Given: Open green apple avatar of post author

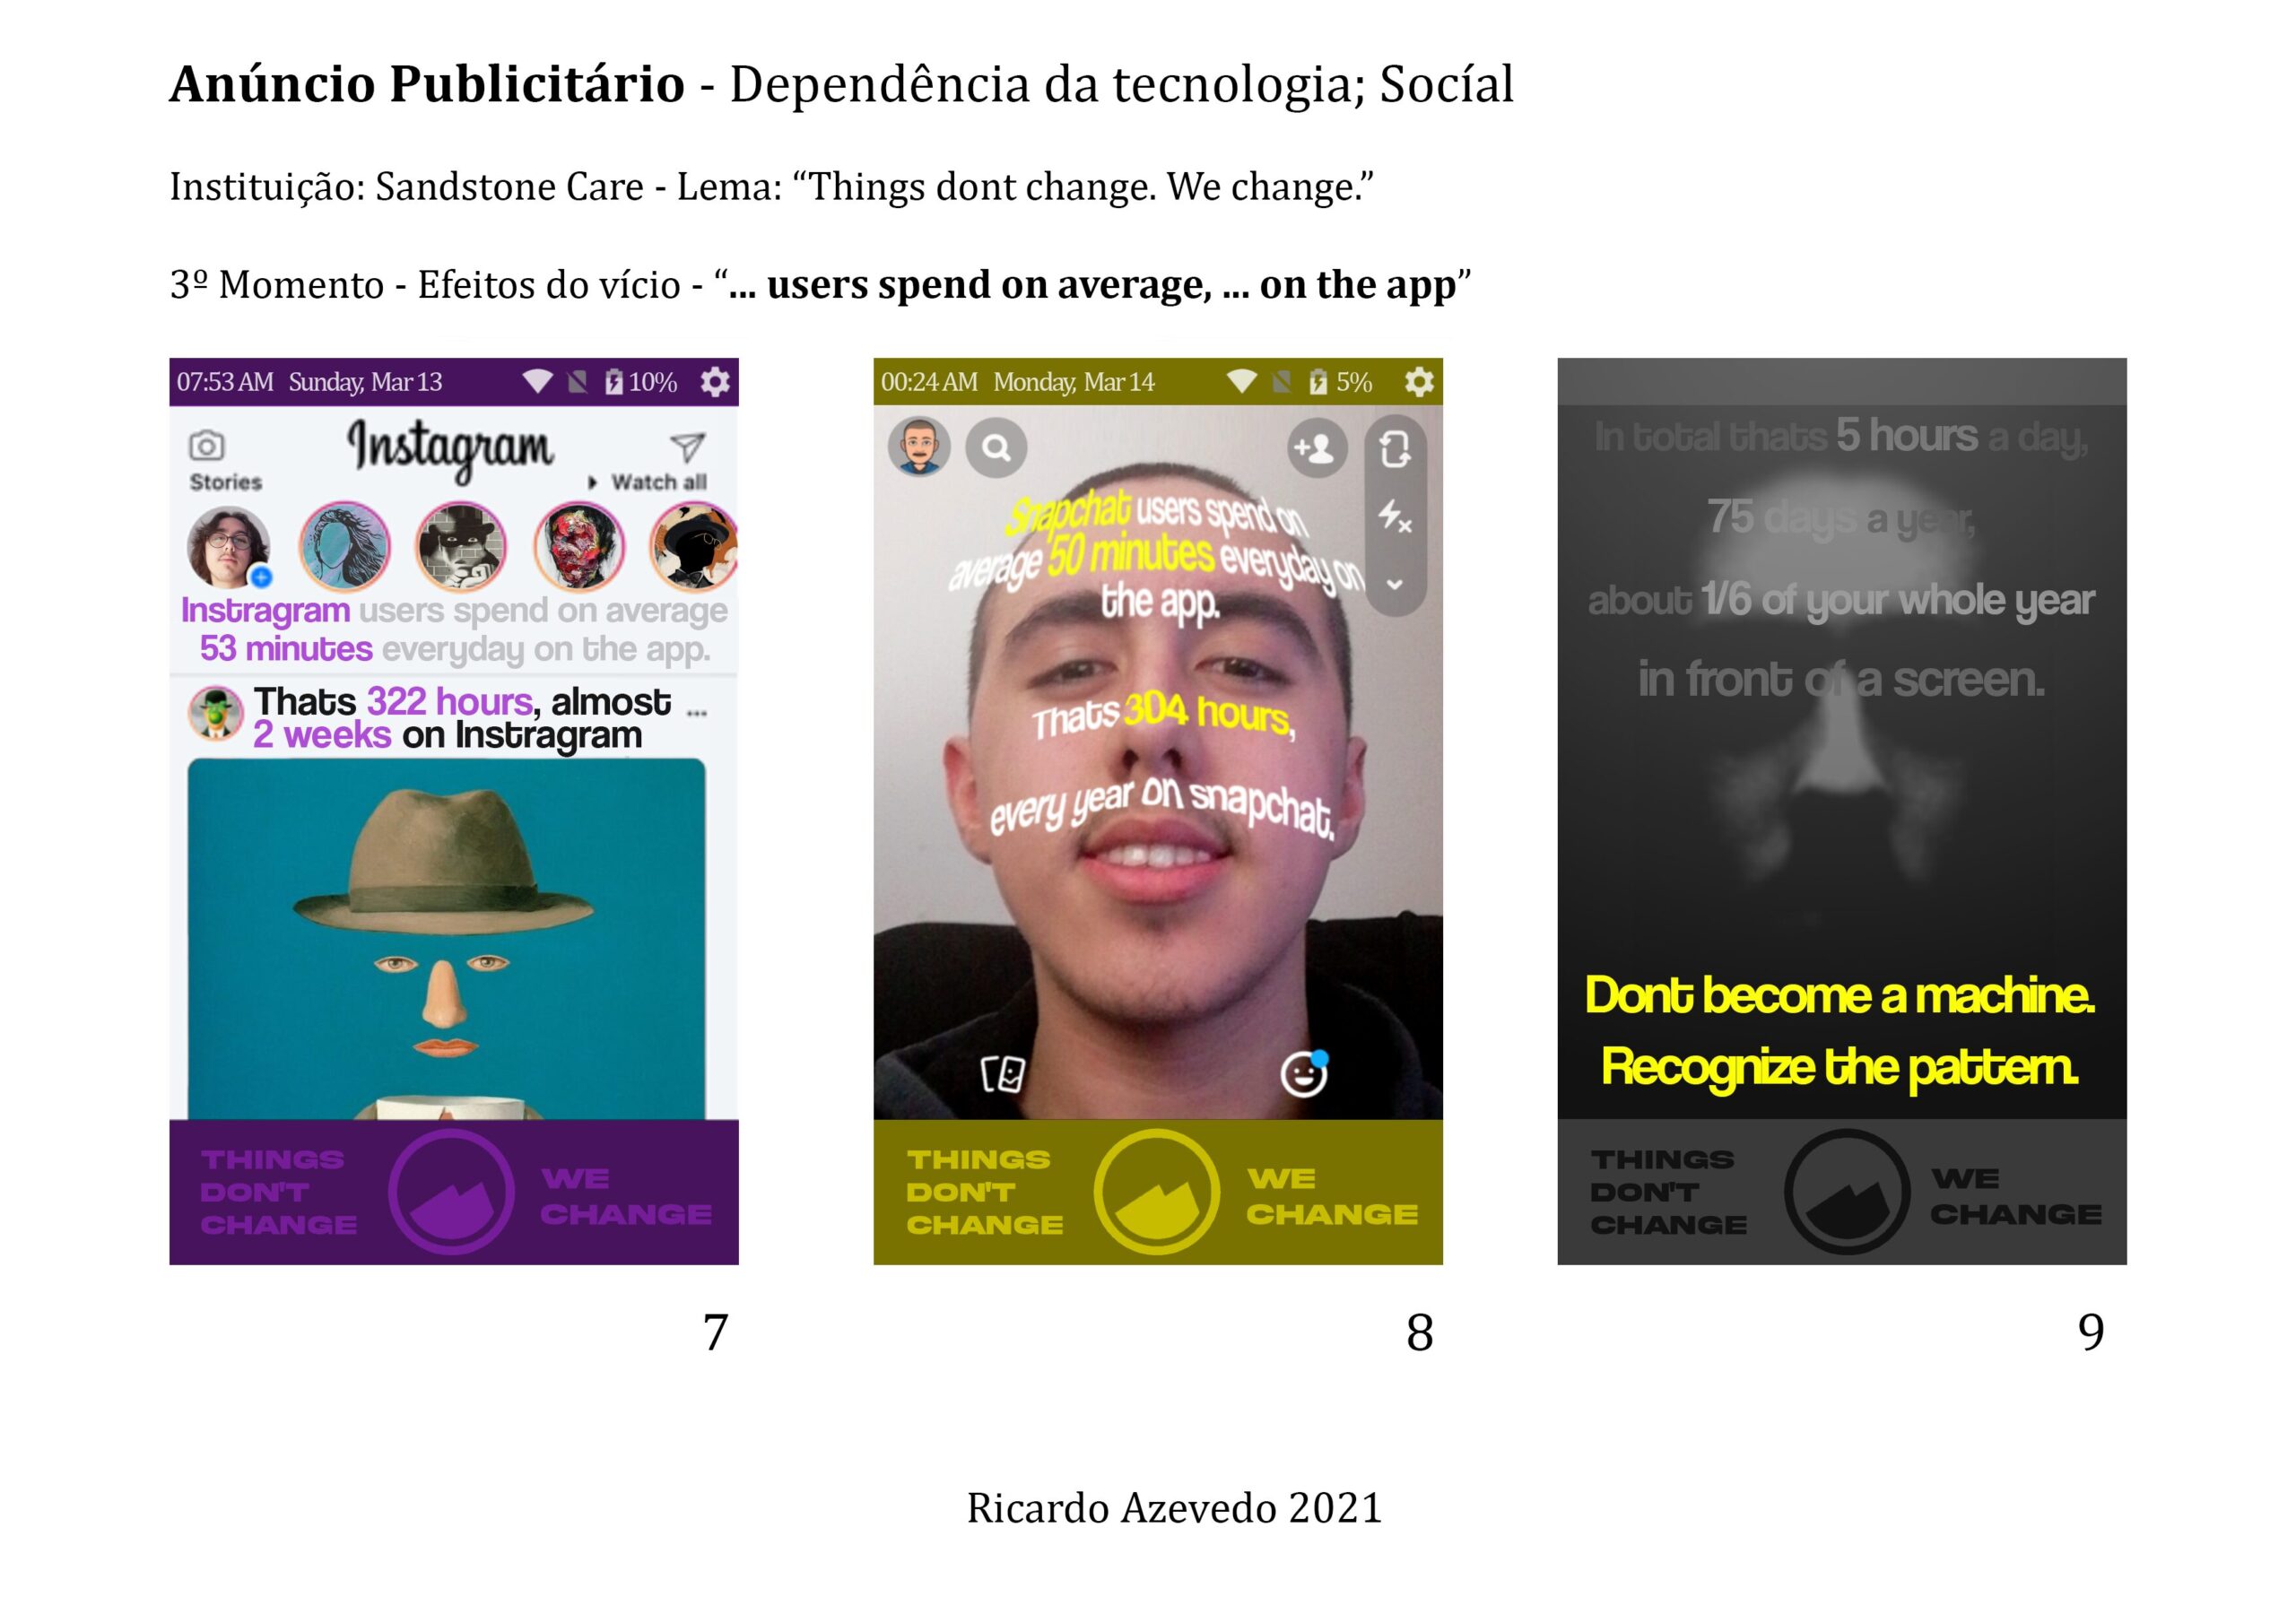Looking at the screenshot, I should pyautogui.click(x=216, y=713).
